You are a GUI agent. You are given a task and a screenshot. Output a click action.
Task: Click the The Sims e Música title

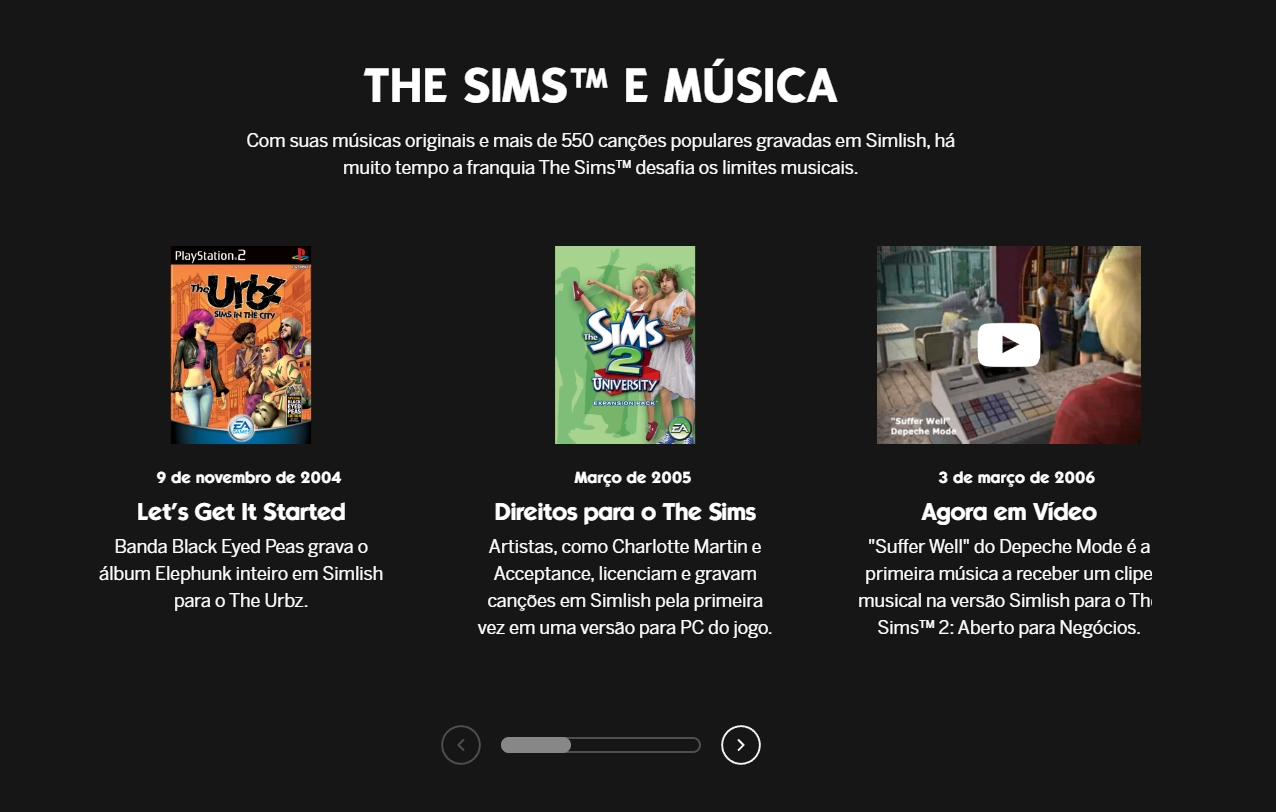click(600, 86)
